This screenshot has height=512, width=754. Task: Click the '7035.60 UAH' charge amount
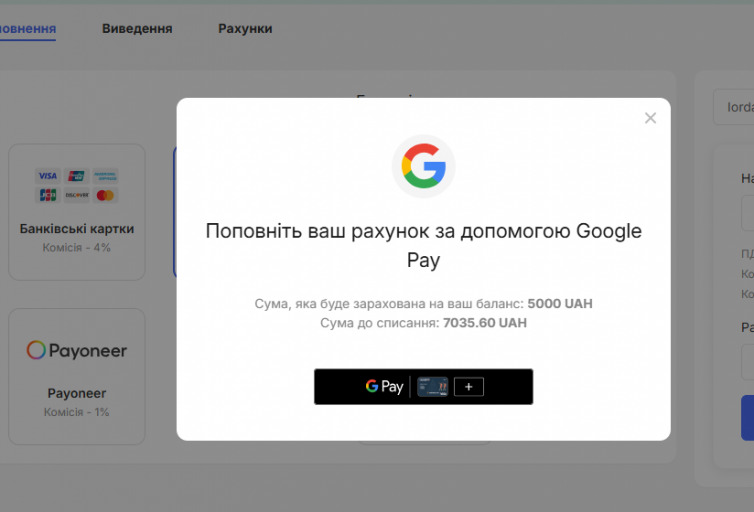(485, 323)
